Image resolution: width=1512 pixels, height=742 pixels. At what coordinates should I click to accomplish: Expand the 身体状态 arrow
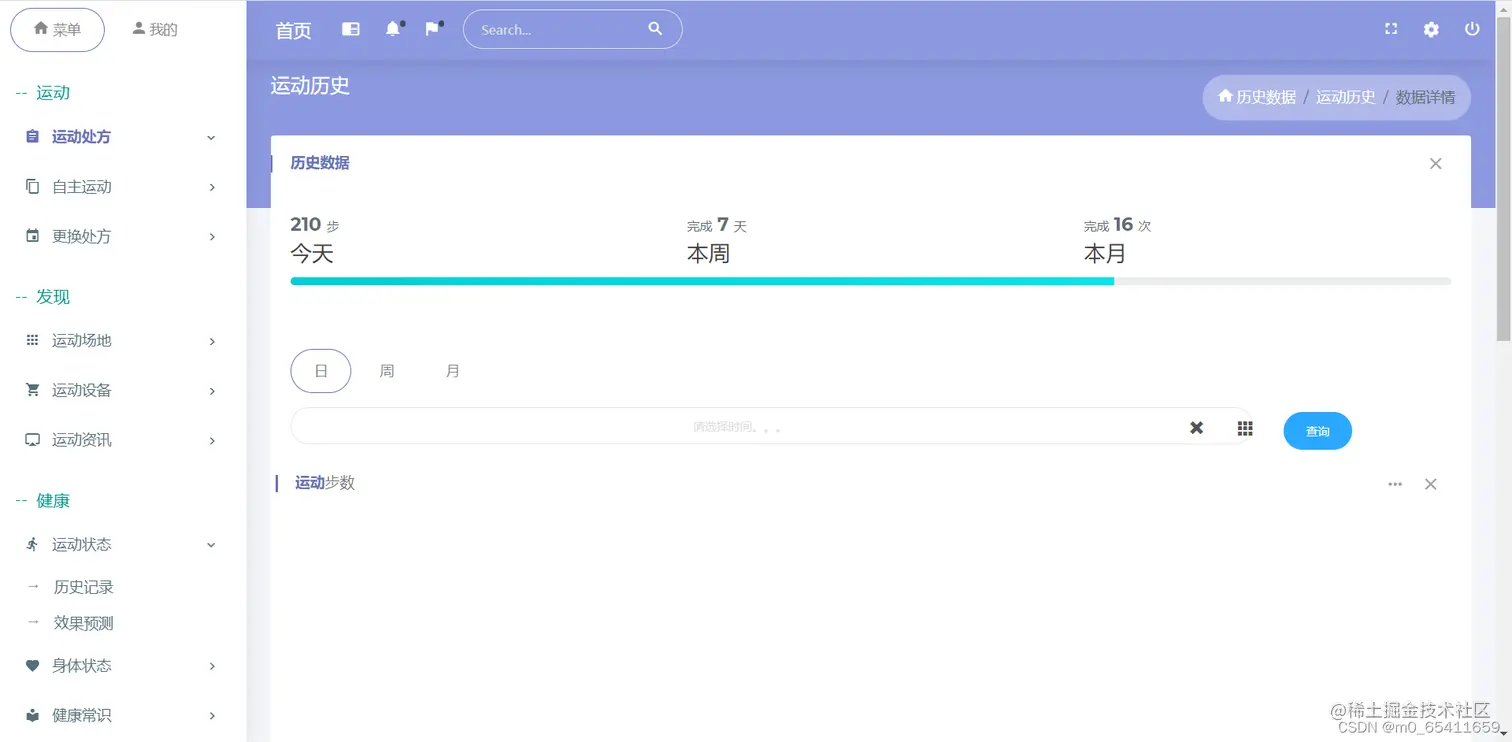(212, 666)
